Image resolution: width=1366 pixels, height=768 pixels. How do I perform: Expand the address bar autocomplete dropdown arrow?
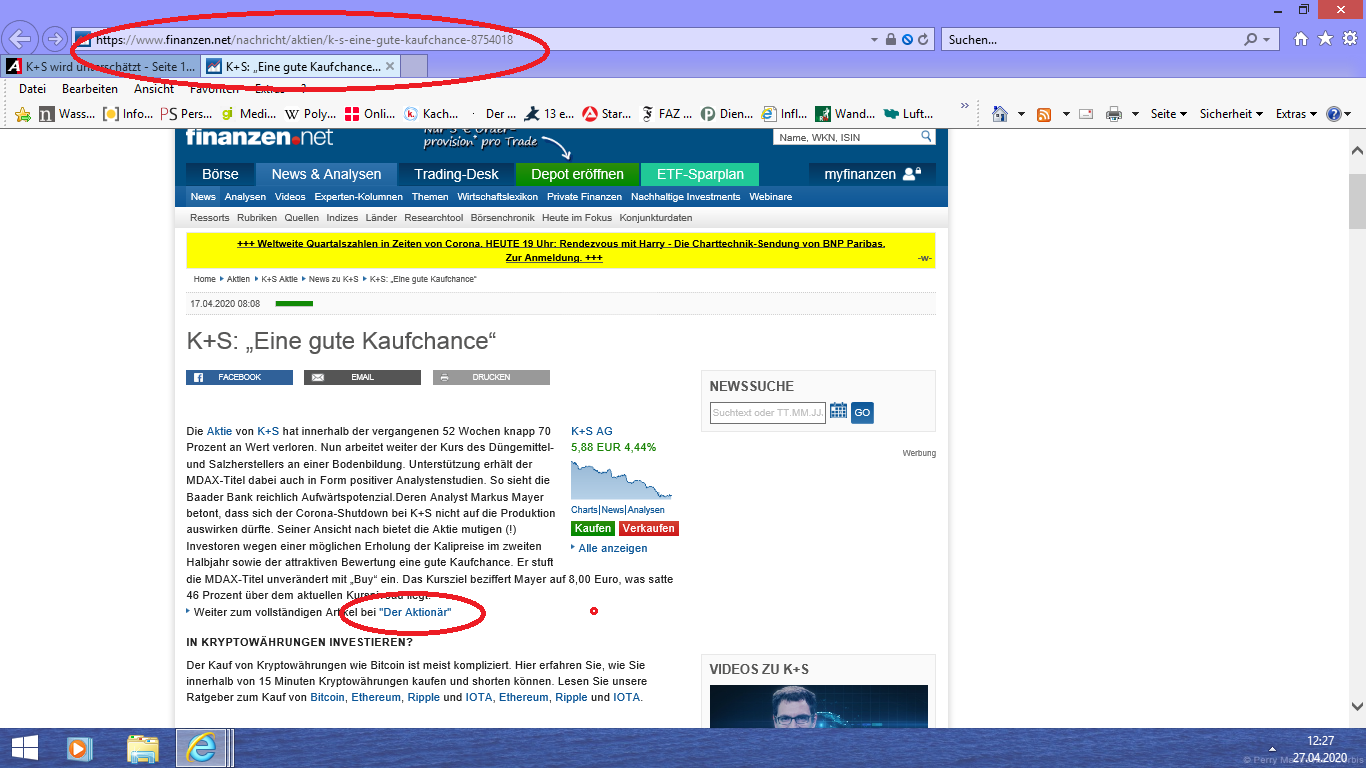874,40
